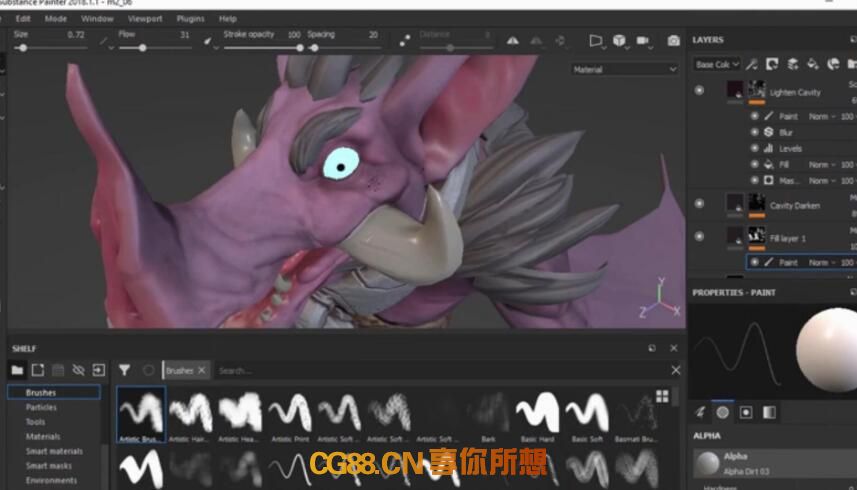The height and width of the screenshot is (490, 857).
Task: Toggle visibility of the Levels effect
Action: point(754,148)
